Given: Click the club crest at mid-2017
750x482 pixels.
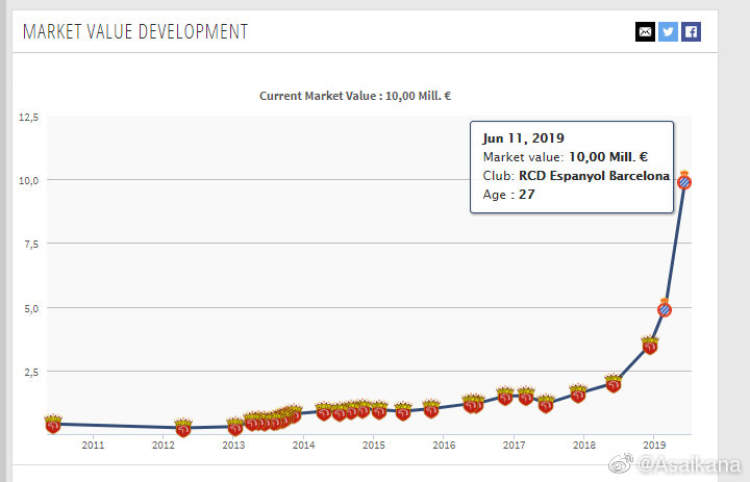Looking at the screenshot, I should point(546,404).
